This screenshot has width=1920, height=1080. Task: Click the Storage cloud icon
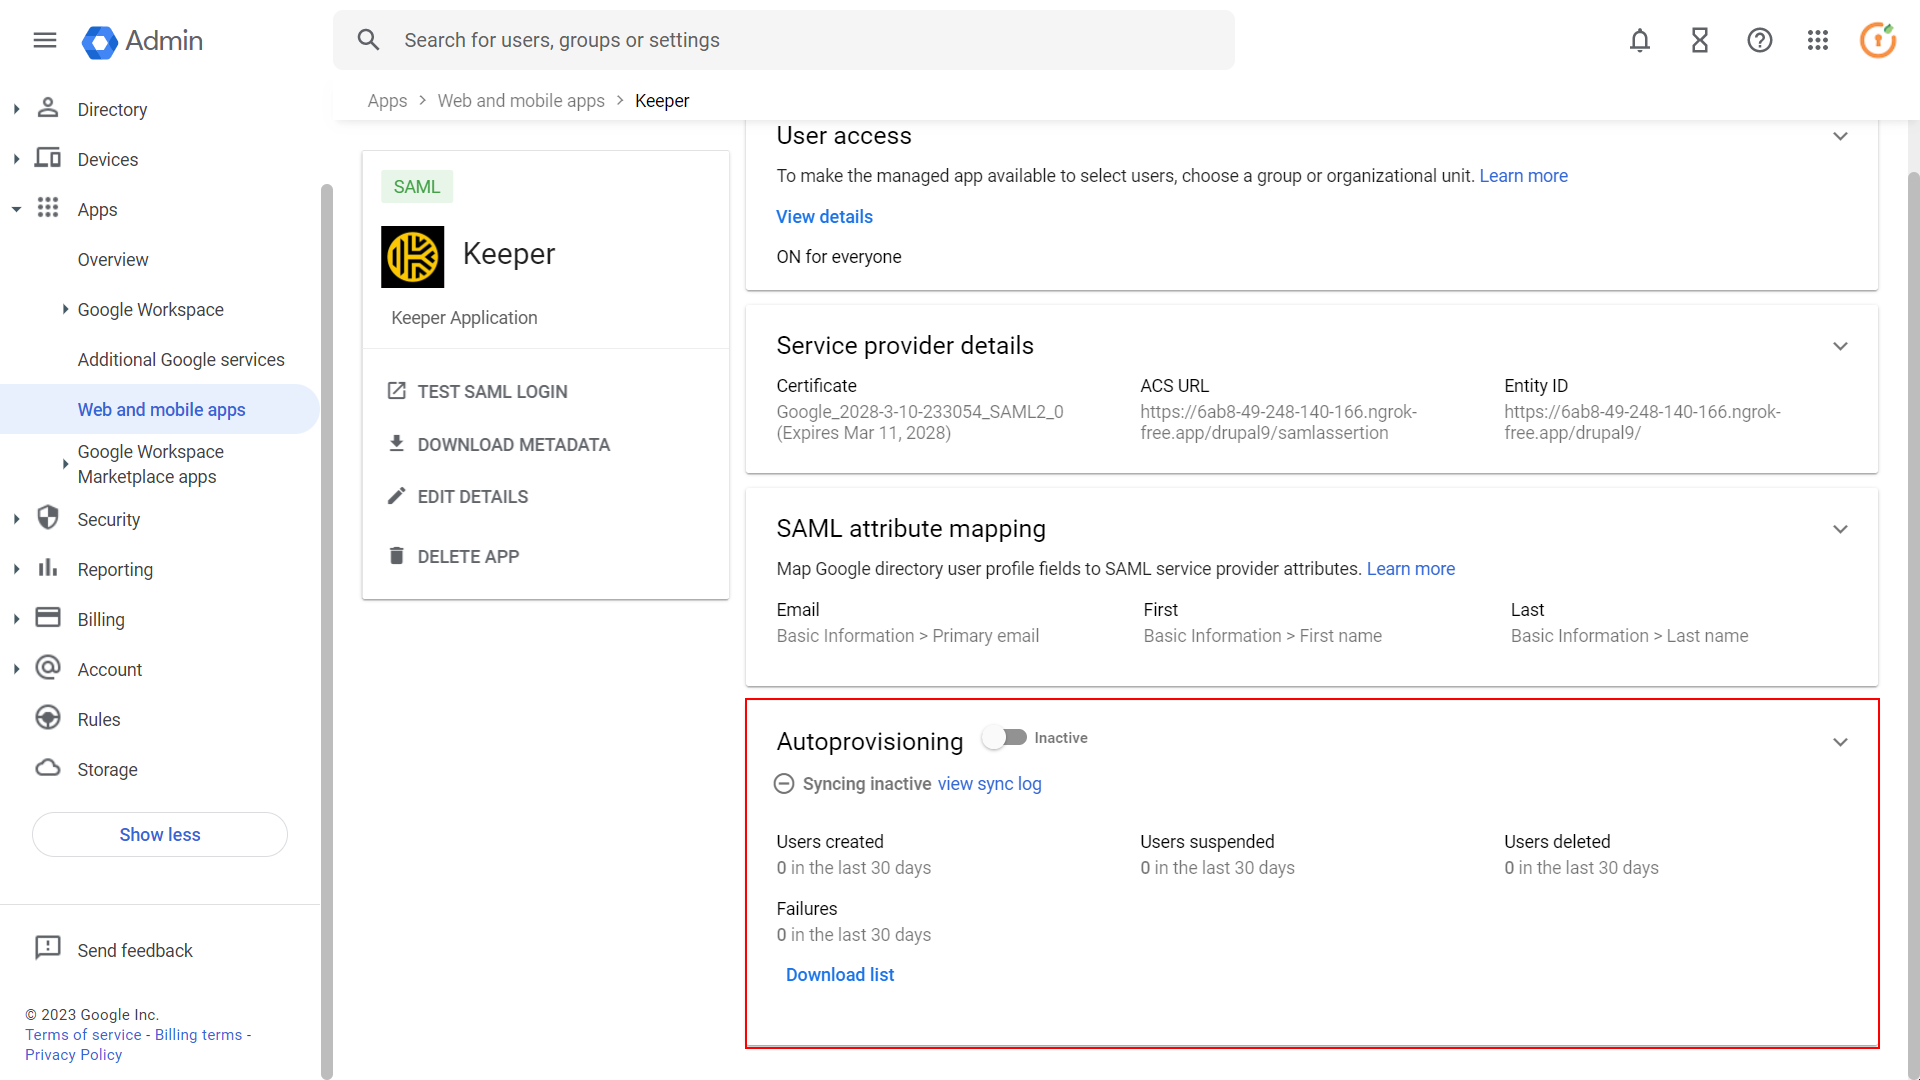click(48, 768)
